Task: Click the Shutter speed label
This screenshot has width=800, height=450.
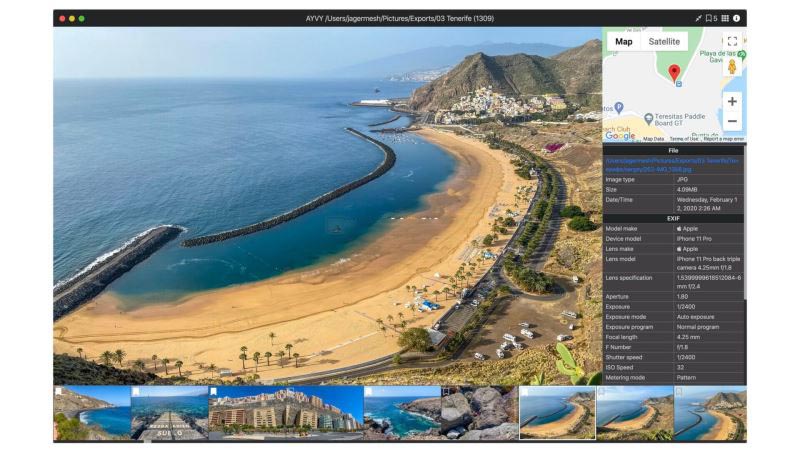Action: click(x=623, y=357)
